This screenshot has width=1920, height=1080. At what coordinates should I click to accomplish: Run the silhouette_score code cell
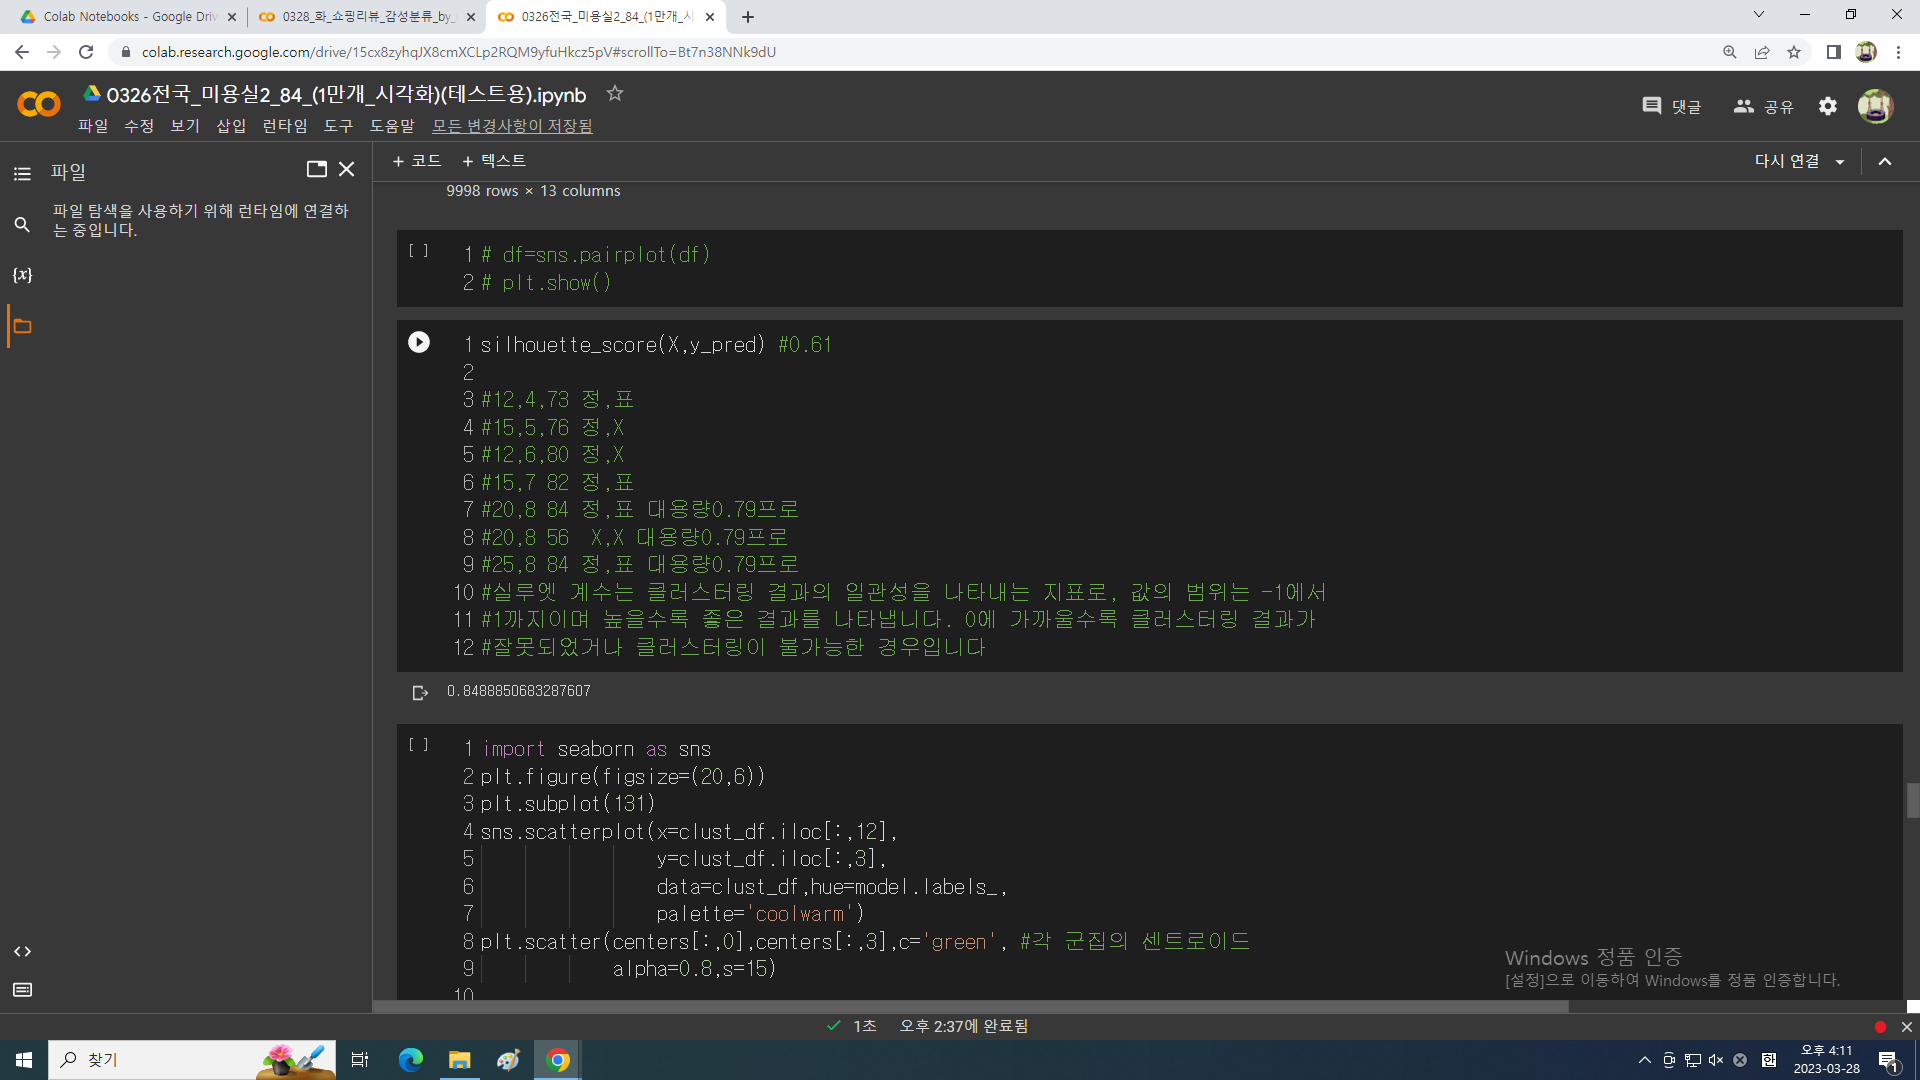(419, 343)
